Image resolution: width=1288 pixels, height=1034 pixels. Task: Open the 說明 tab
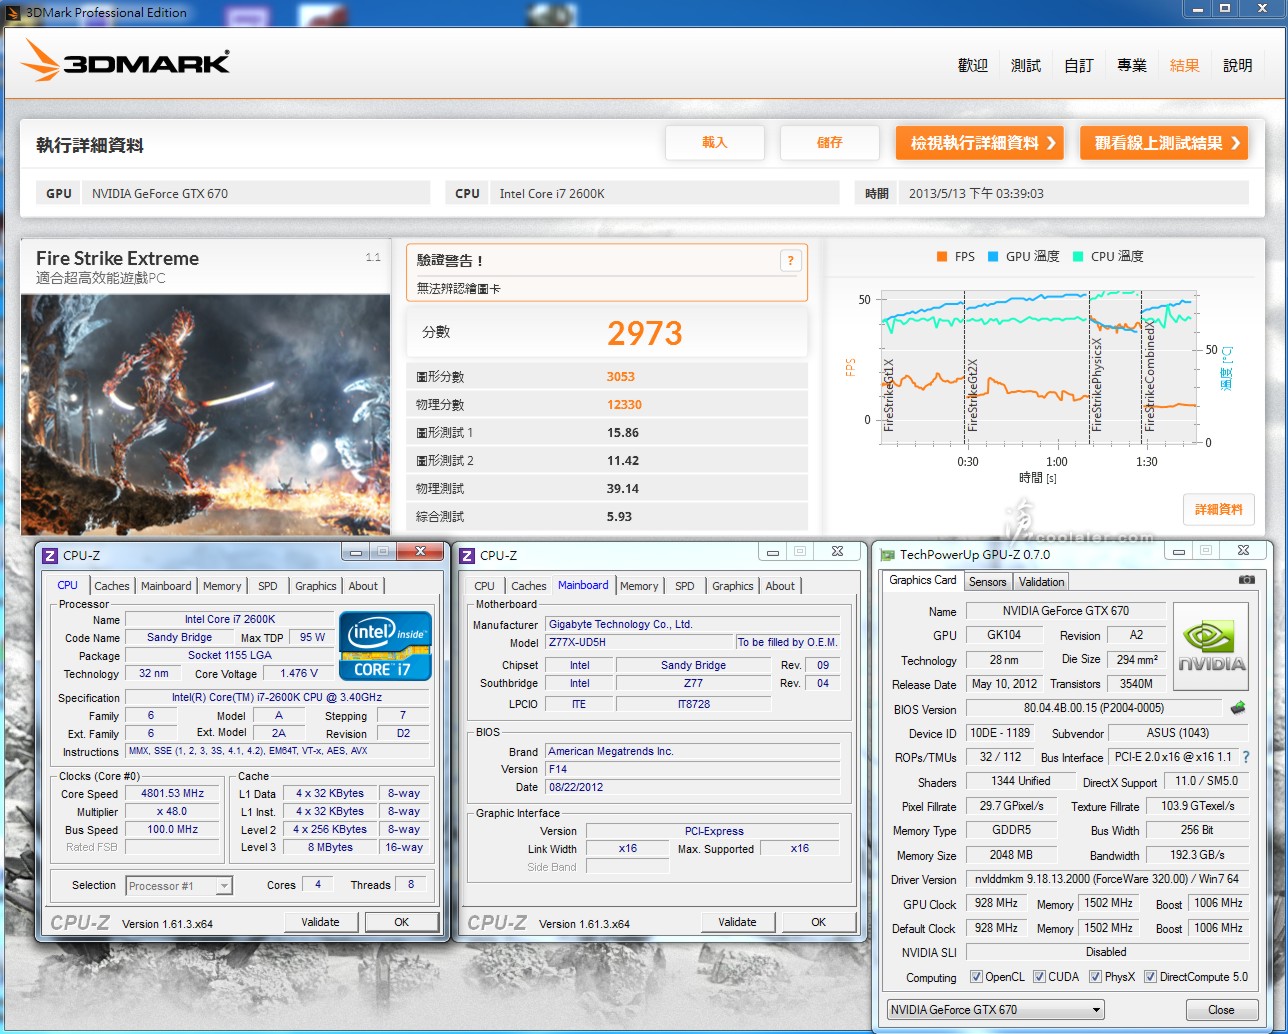coord(1238,65)
